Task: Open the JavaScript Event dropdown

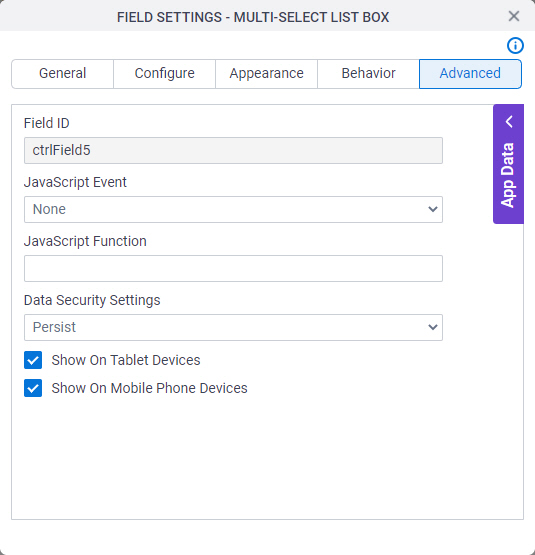Action: point(233,210)
